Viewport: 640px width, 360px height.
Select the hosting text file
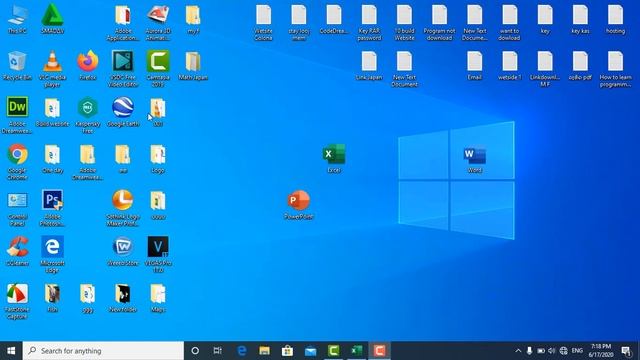(615, 19)
